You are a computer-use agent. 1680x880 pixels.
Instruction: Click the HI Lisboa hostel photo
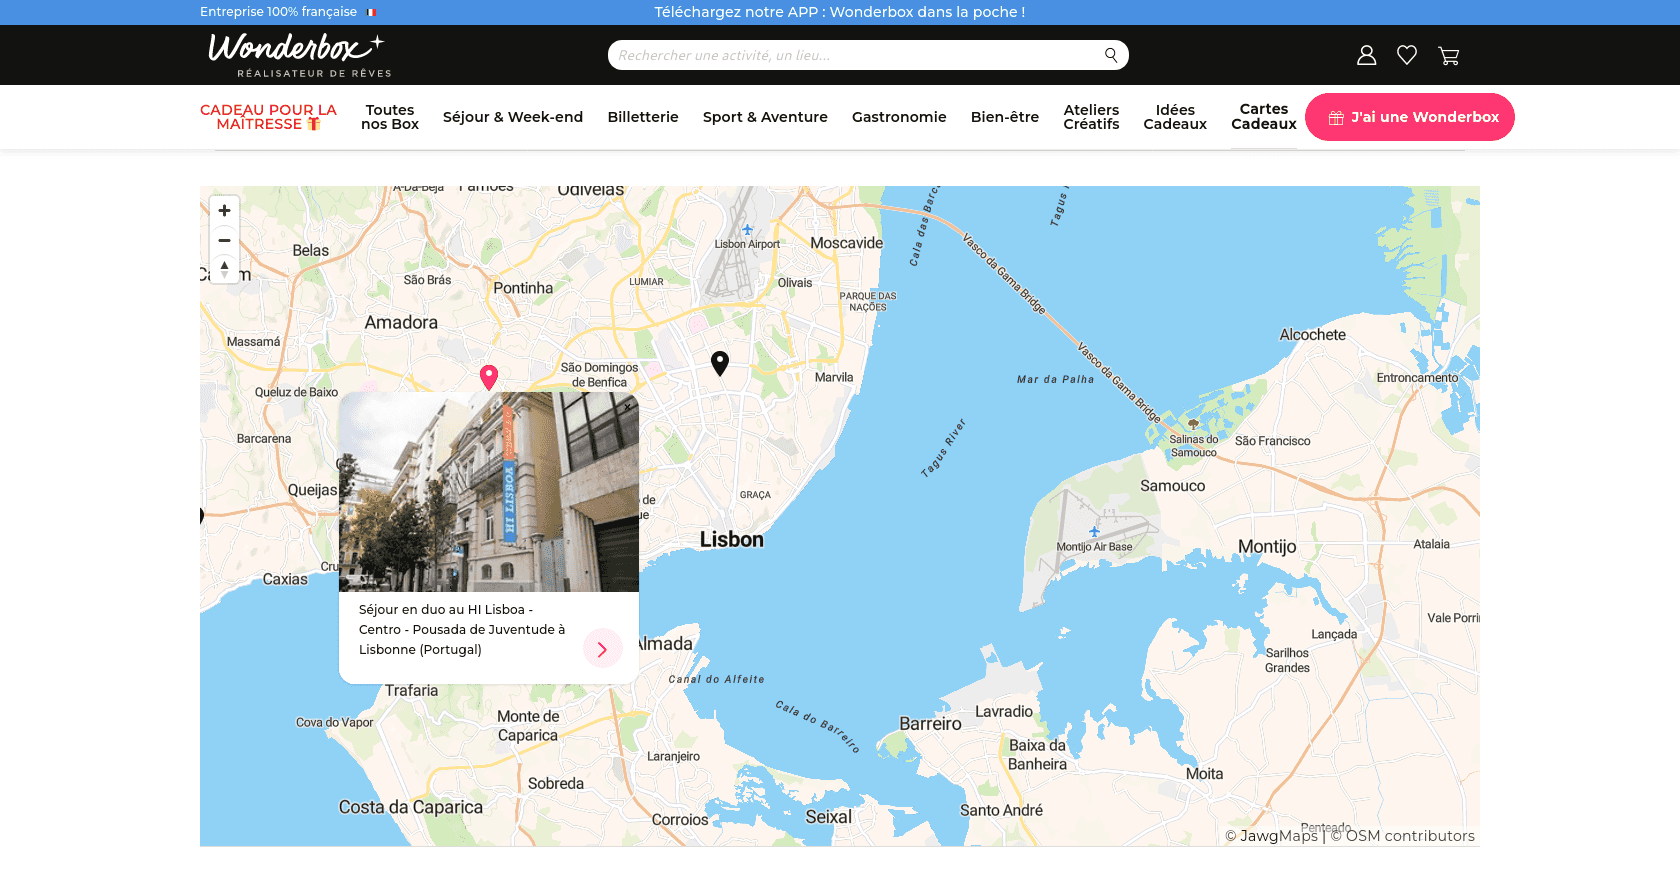click(x=489, y=491)
